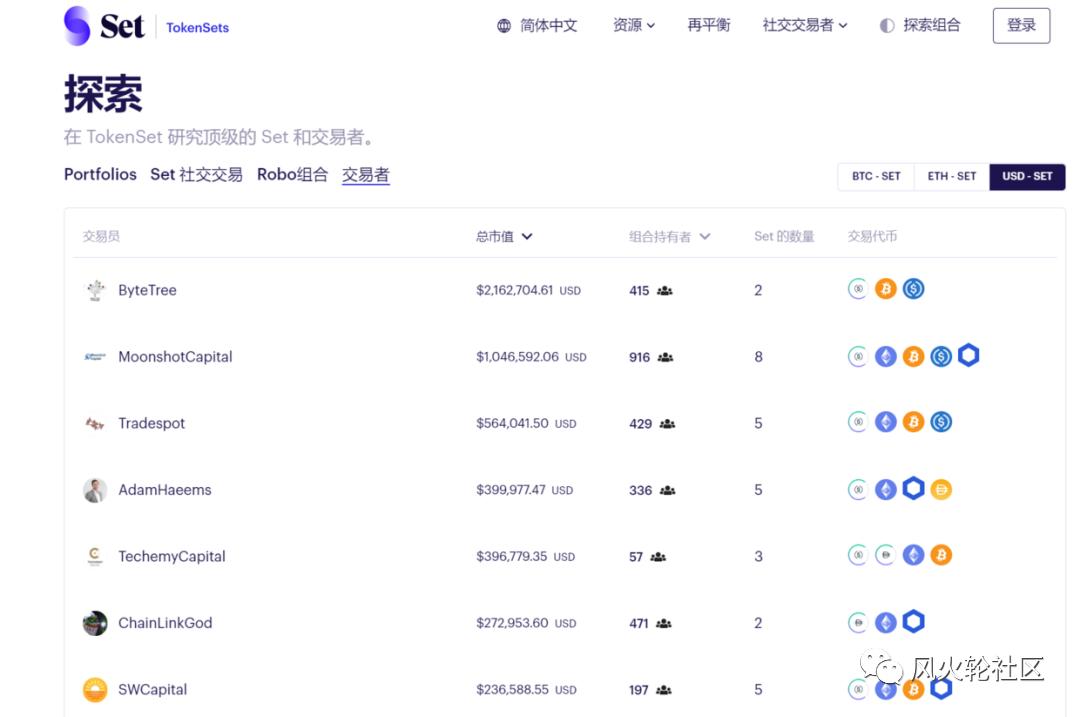1080x717 pixels.
Task: Select the ETH - SET currency option
Action: 951,176
